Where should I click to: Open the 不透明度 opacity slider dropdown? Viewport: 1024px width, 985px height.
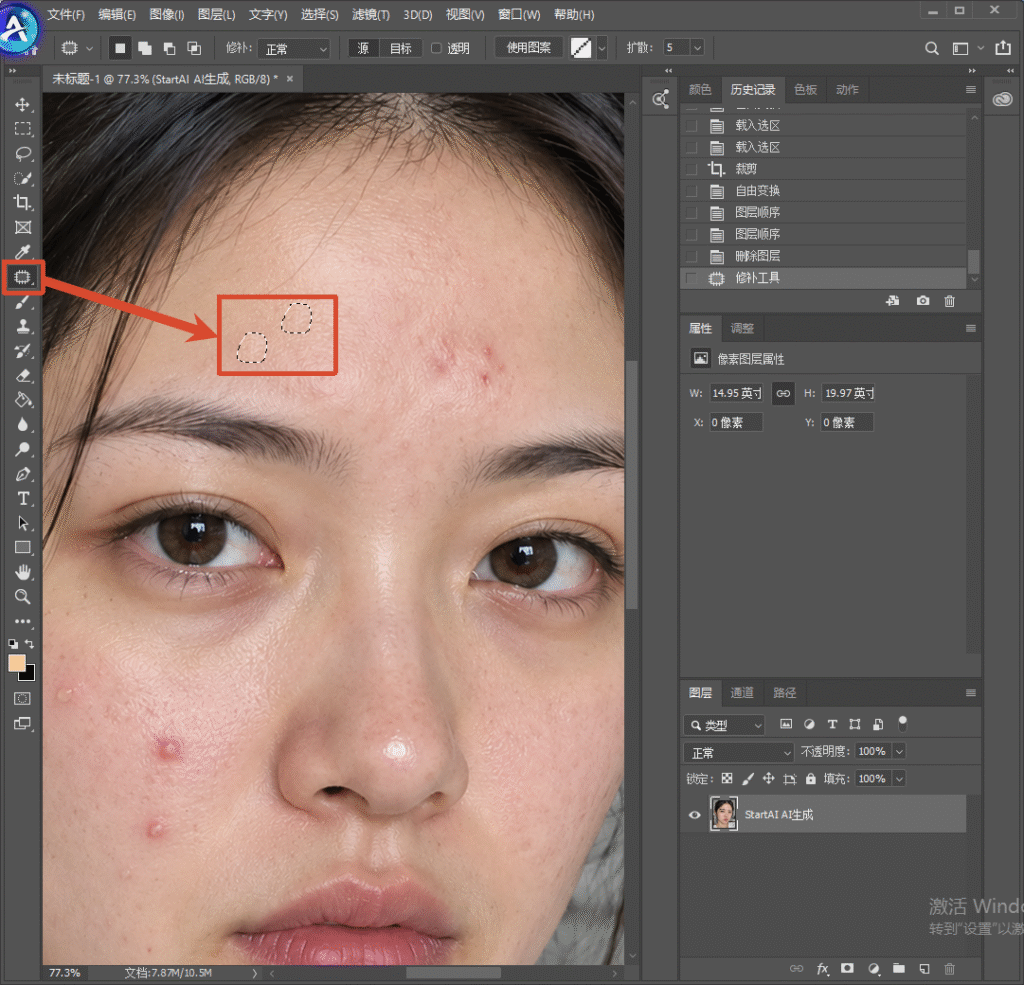(x=899, y=752)
